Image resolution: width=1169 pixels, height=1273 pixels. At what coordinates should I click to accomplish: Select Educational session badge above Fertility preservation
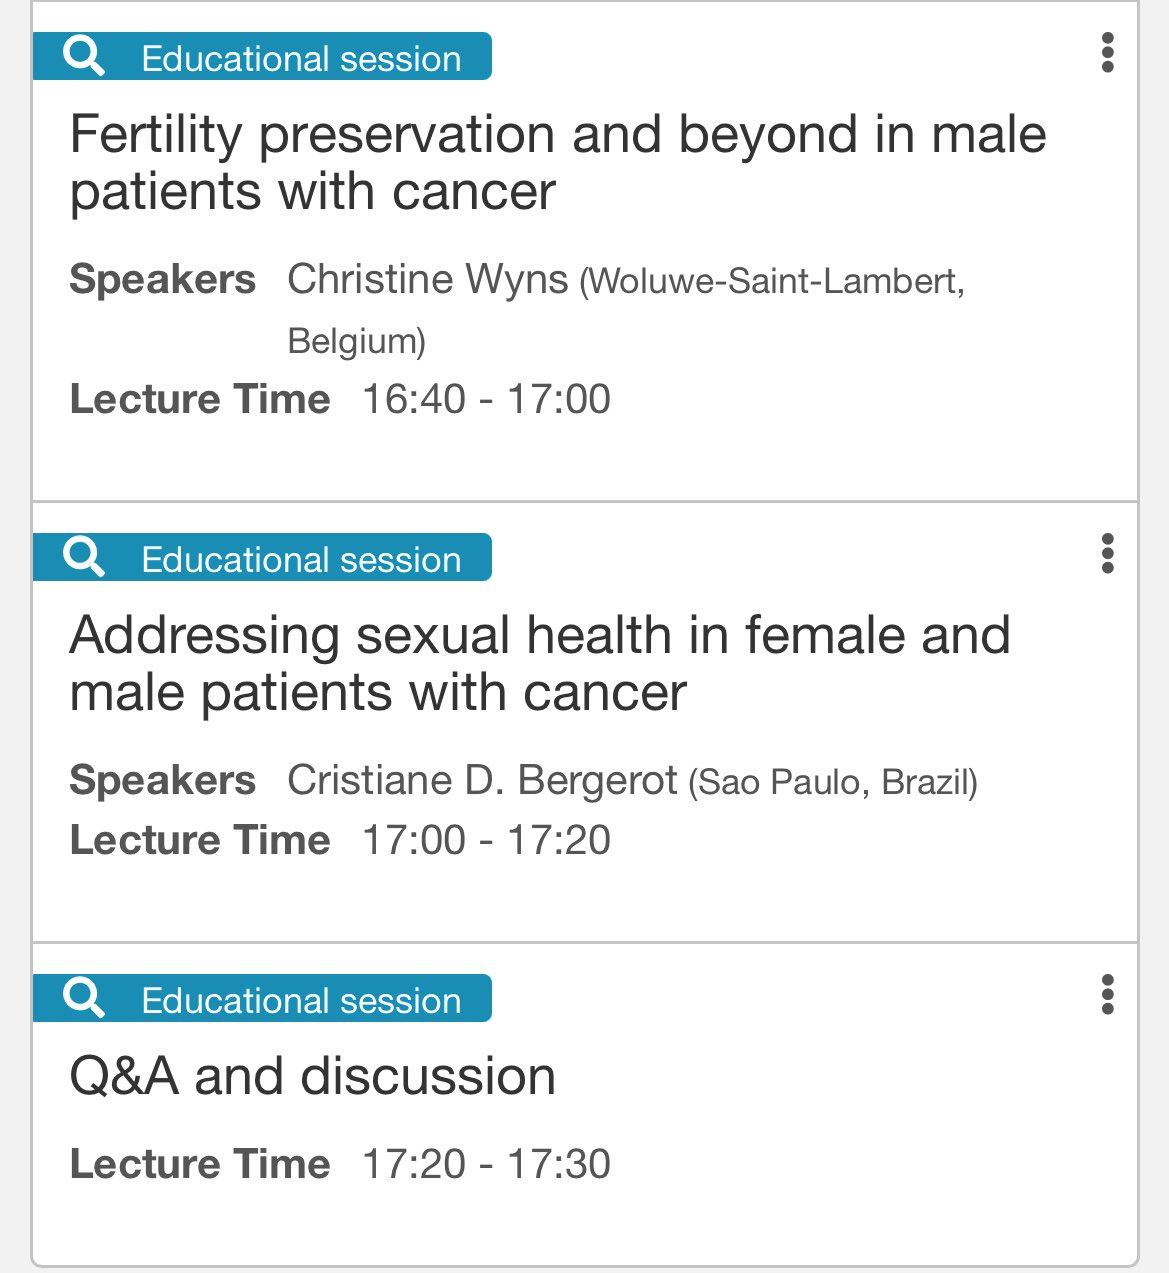pyautogui.click(x=262, y=56)
